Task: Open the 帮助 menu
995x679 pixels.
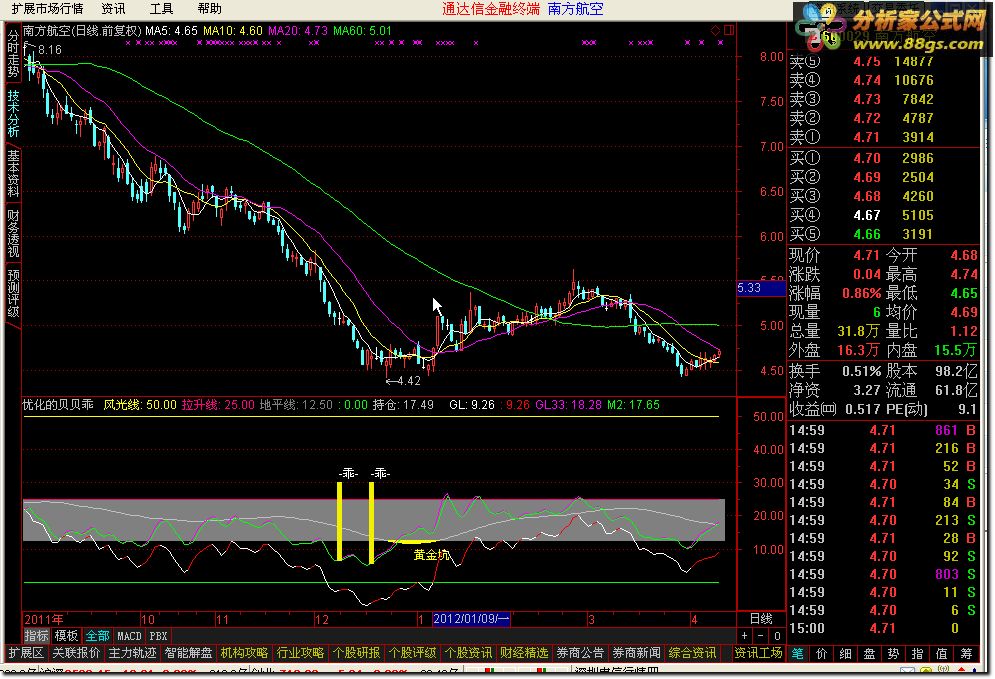Action: coord(209,8)
